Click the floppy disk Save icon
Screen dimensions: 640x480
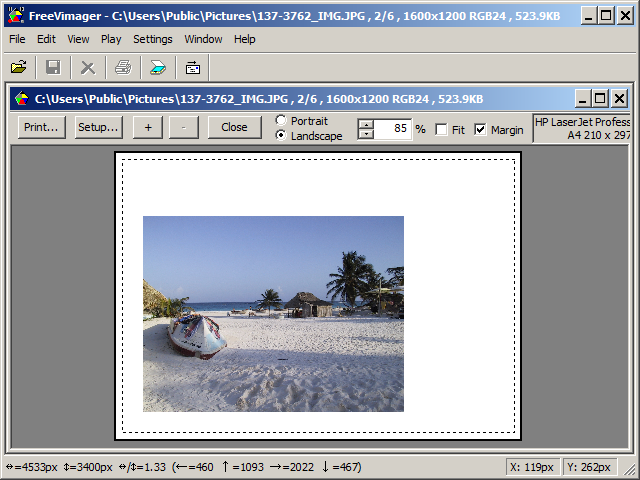pos(53,67)
